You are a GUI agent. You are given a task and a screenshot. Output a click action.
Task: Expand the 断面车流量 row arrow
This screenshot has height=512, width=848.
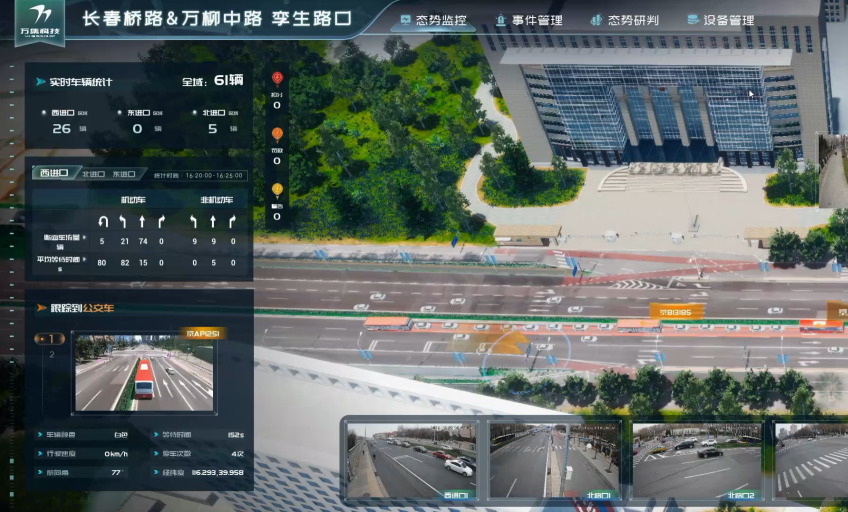tap(84, 237)
